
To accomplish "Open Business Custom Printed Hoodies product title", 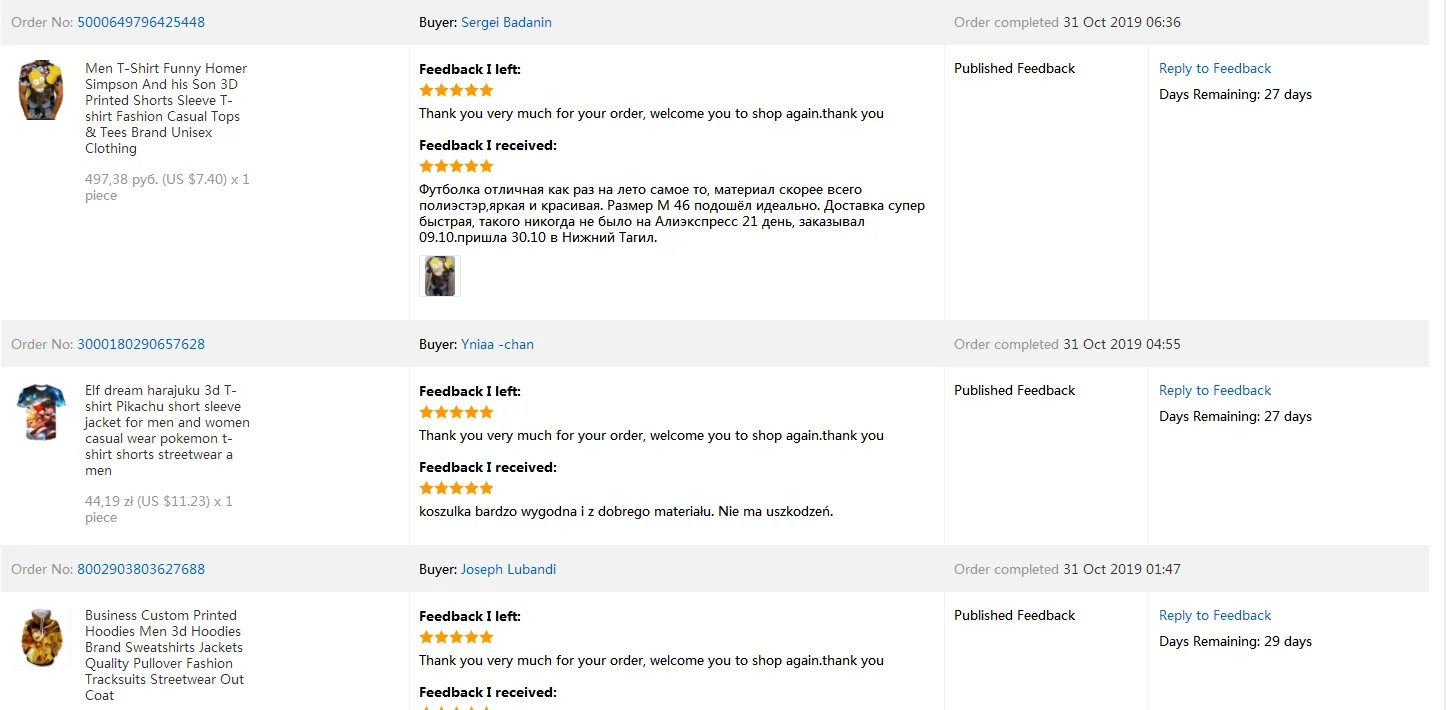I will pyautogui.click(x=165, y=655).
